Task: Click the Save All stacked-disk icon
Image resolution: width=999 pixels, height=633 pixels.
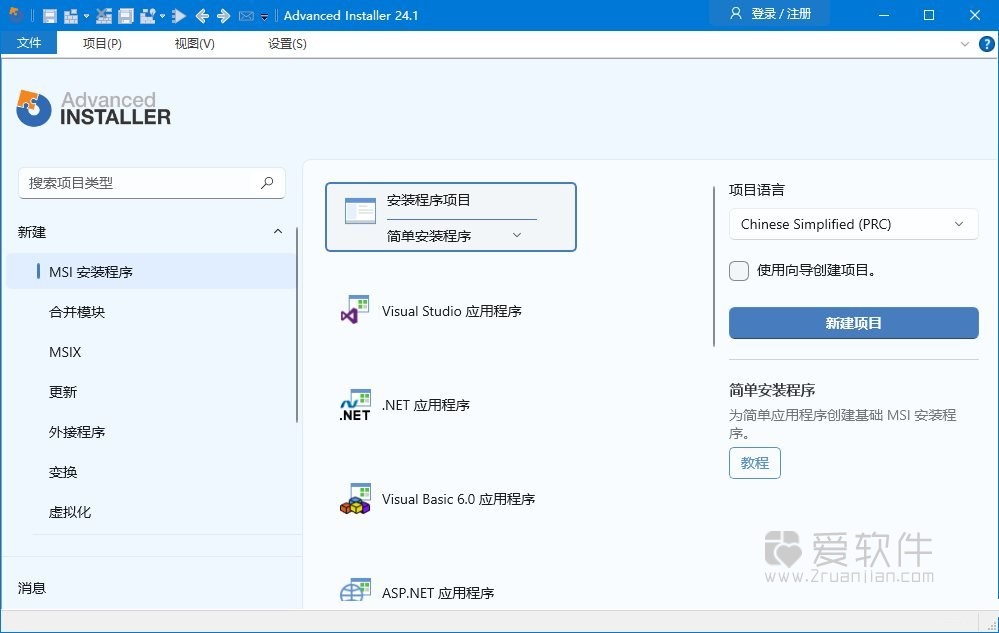Action: (x=126, y=16)
